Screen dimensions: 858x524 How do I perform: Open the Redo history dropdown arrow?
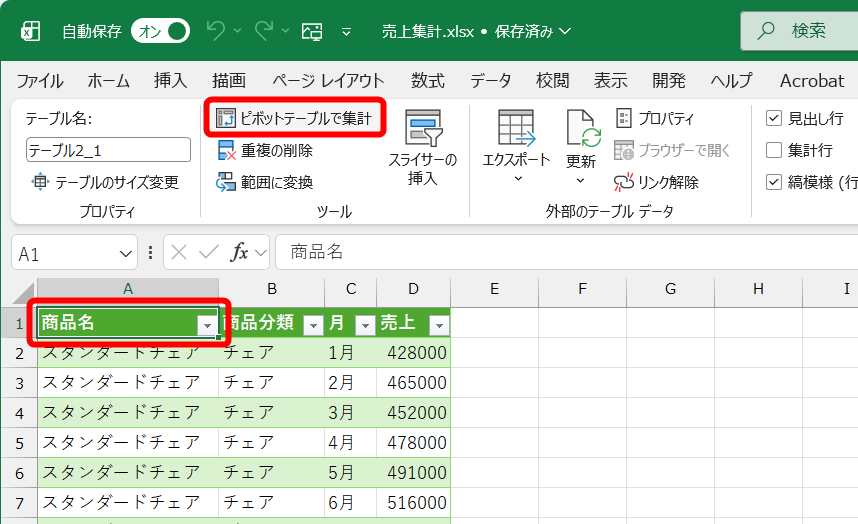[285, 31]
